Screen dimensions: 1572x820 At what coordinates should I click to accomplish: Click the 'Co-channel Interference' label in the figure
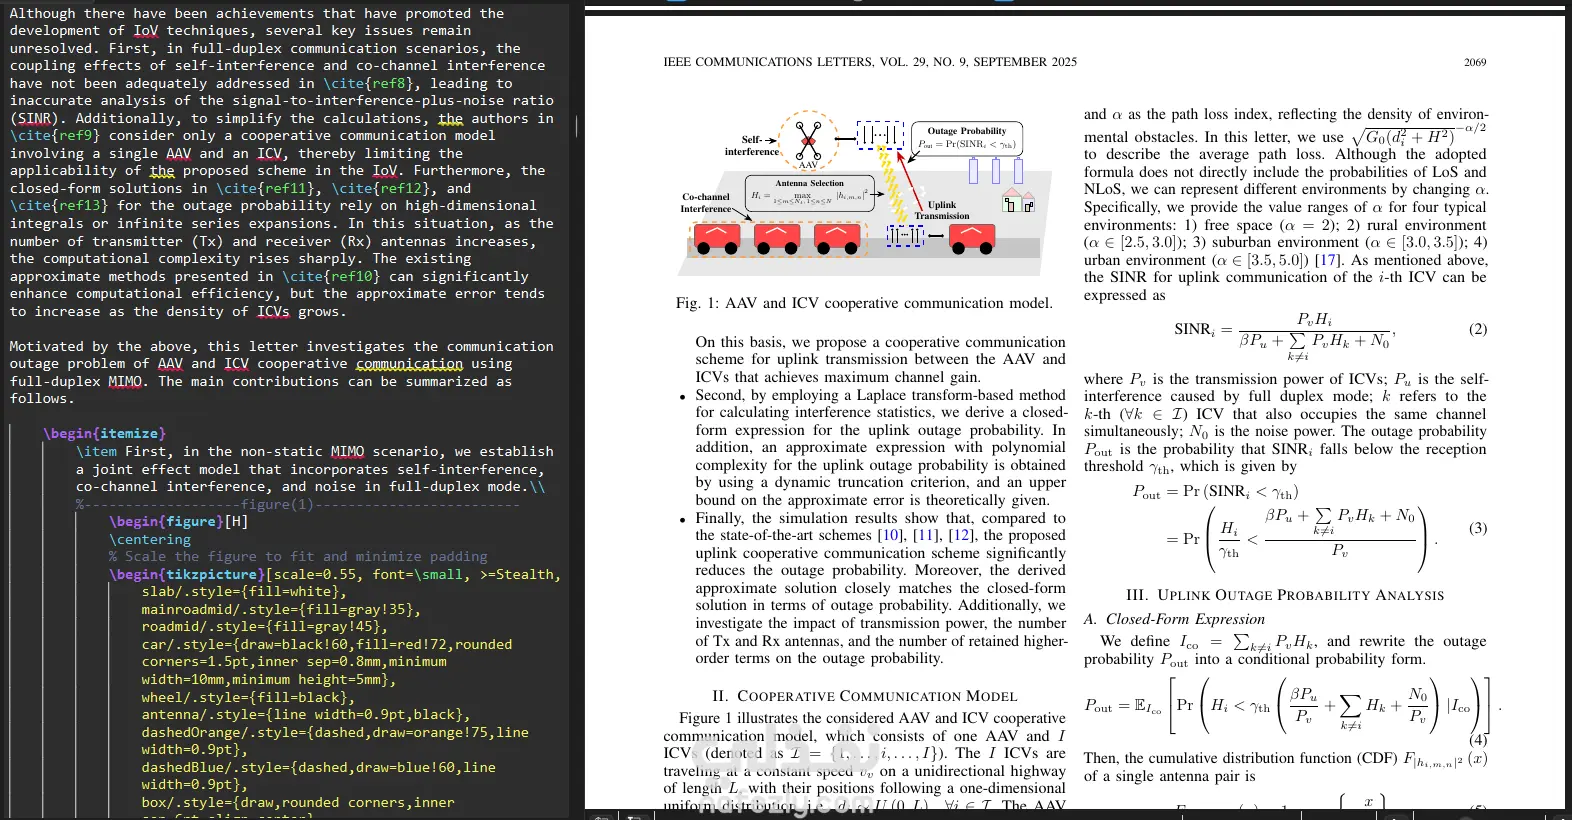click(x=706, y=203)
